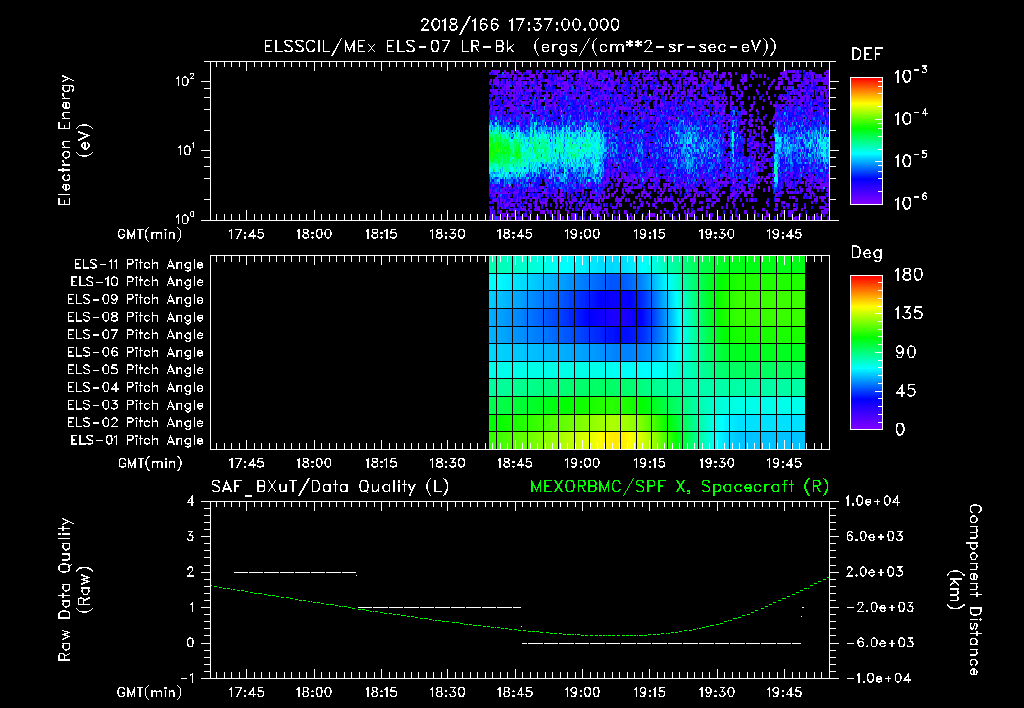The image size is (1024, 708).
Task: Select the 17:45 label under spectrogram panel
Action: tap(246, 234)
